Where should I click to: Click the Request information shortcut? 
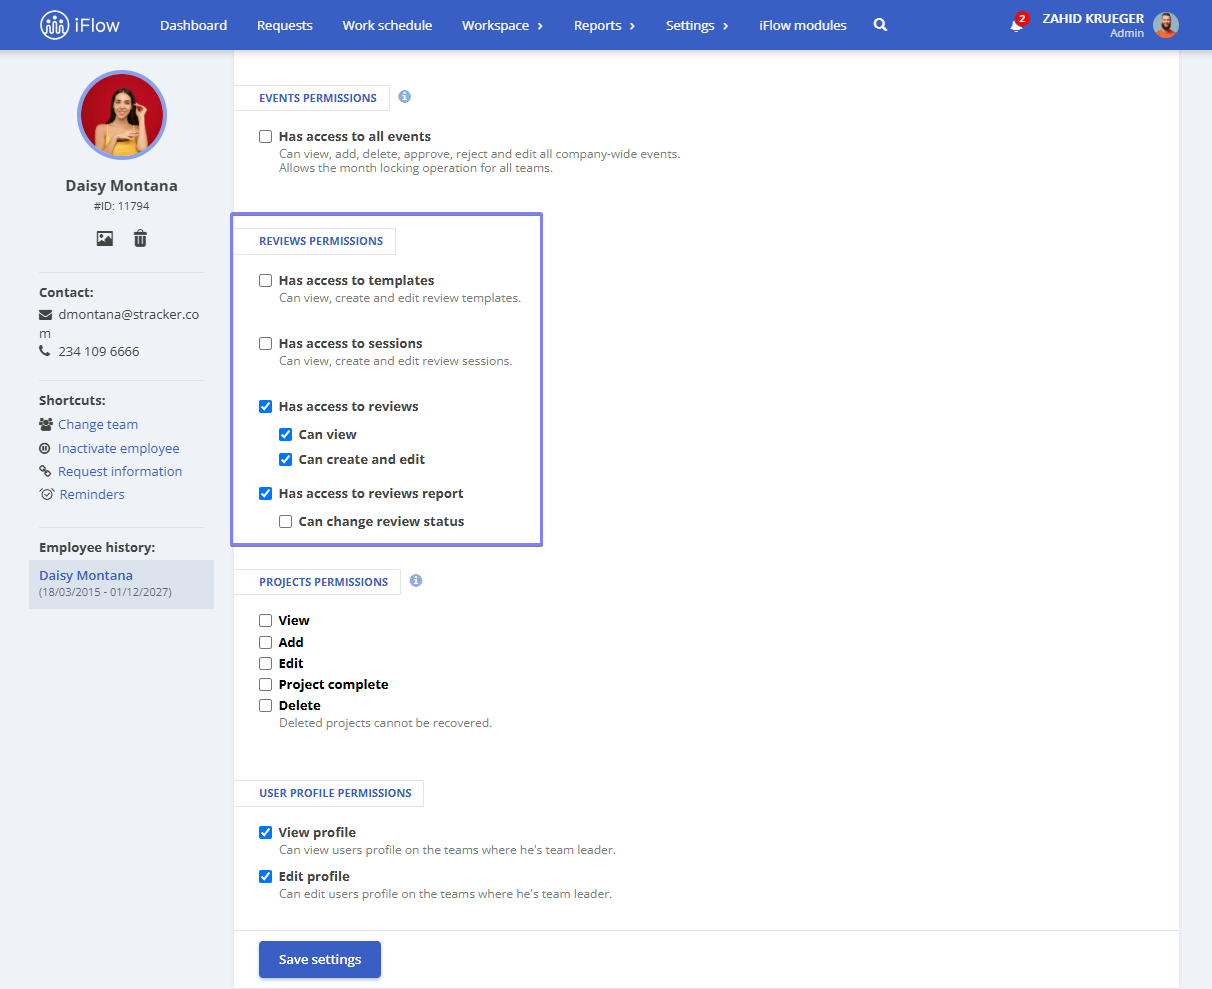pos(120,471)
